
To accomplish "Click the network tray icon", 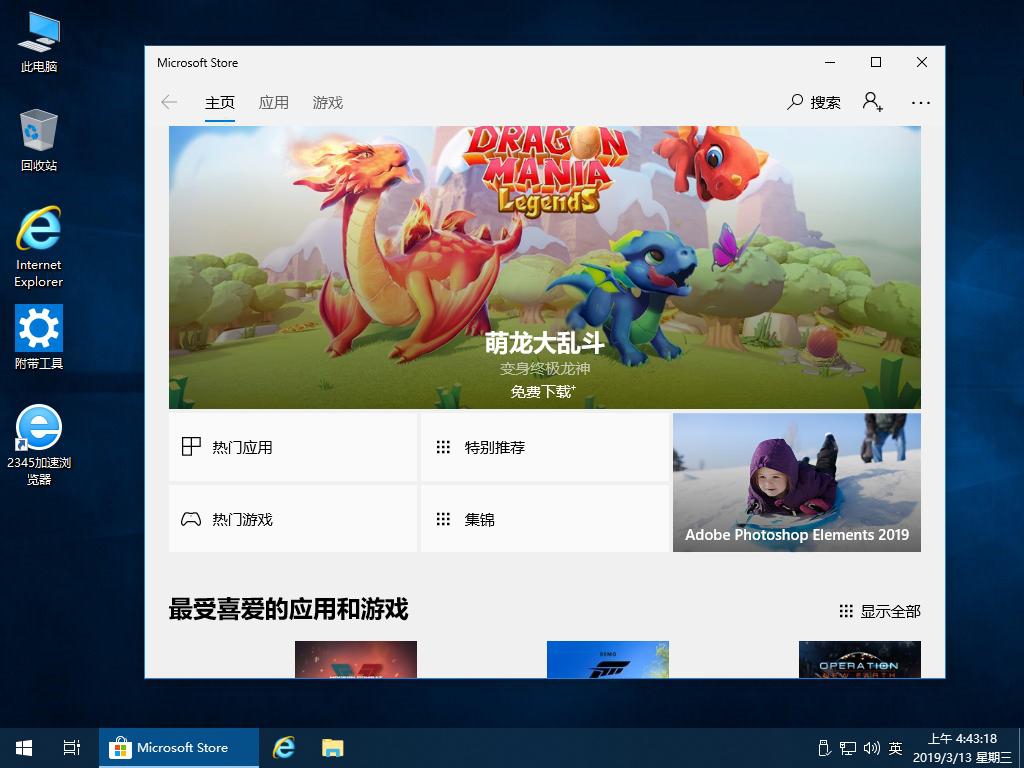I will (848, 748).
